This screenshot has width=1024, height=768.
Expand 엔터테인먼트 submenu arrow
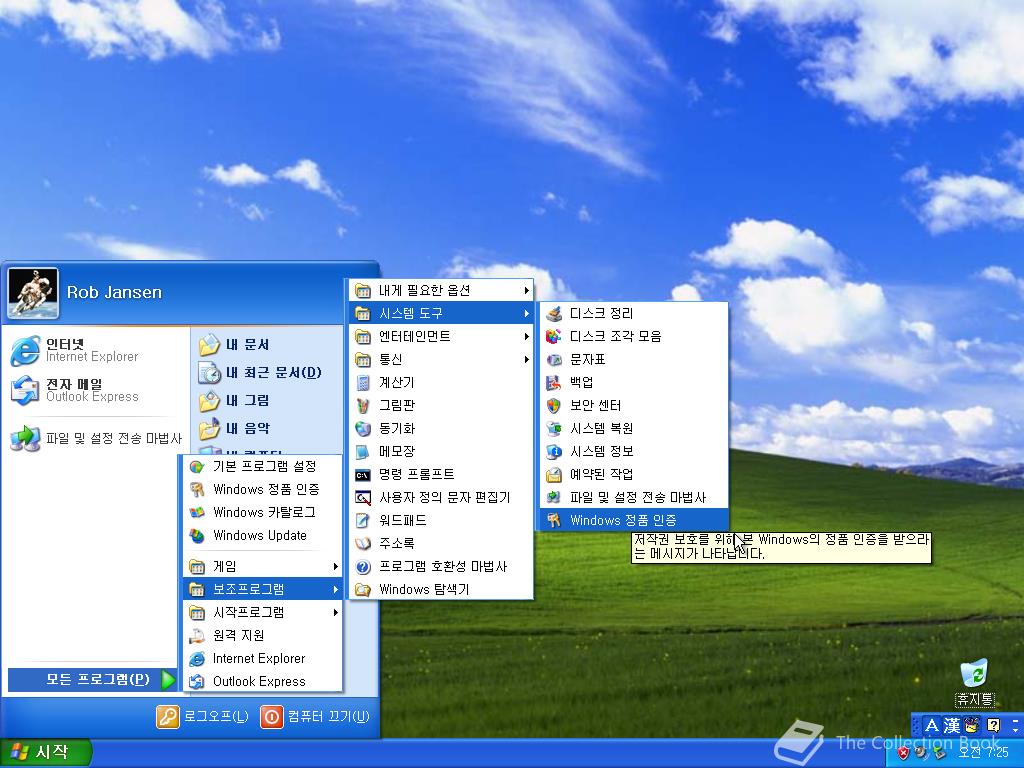point(526,336)
